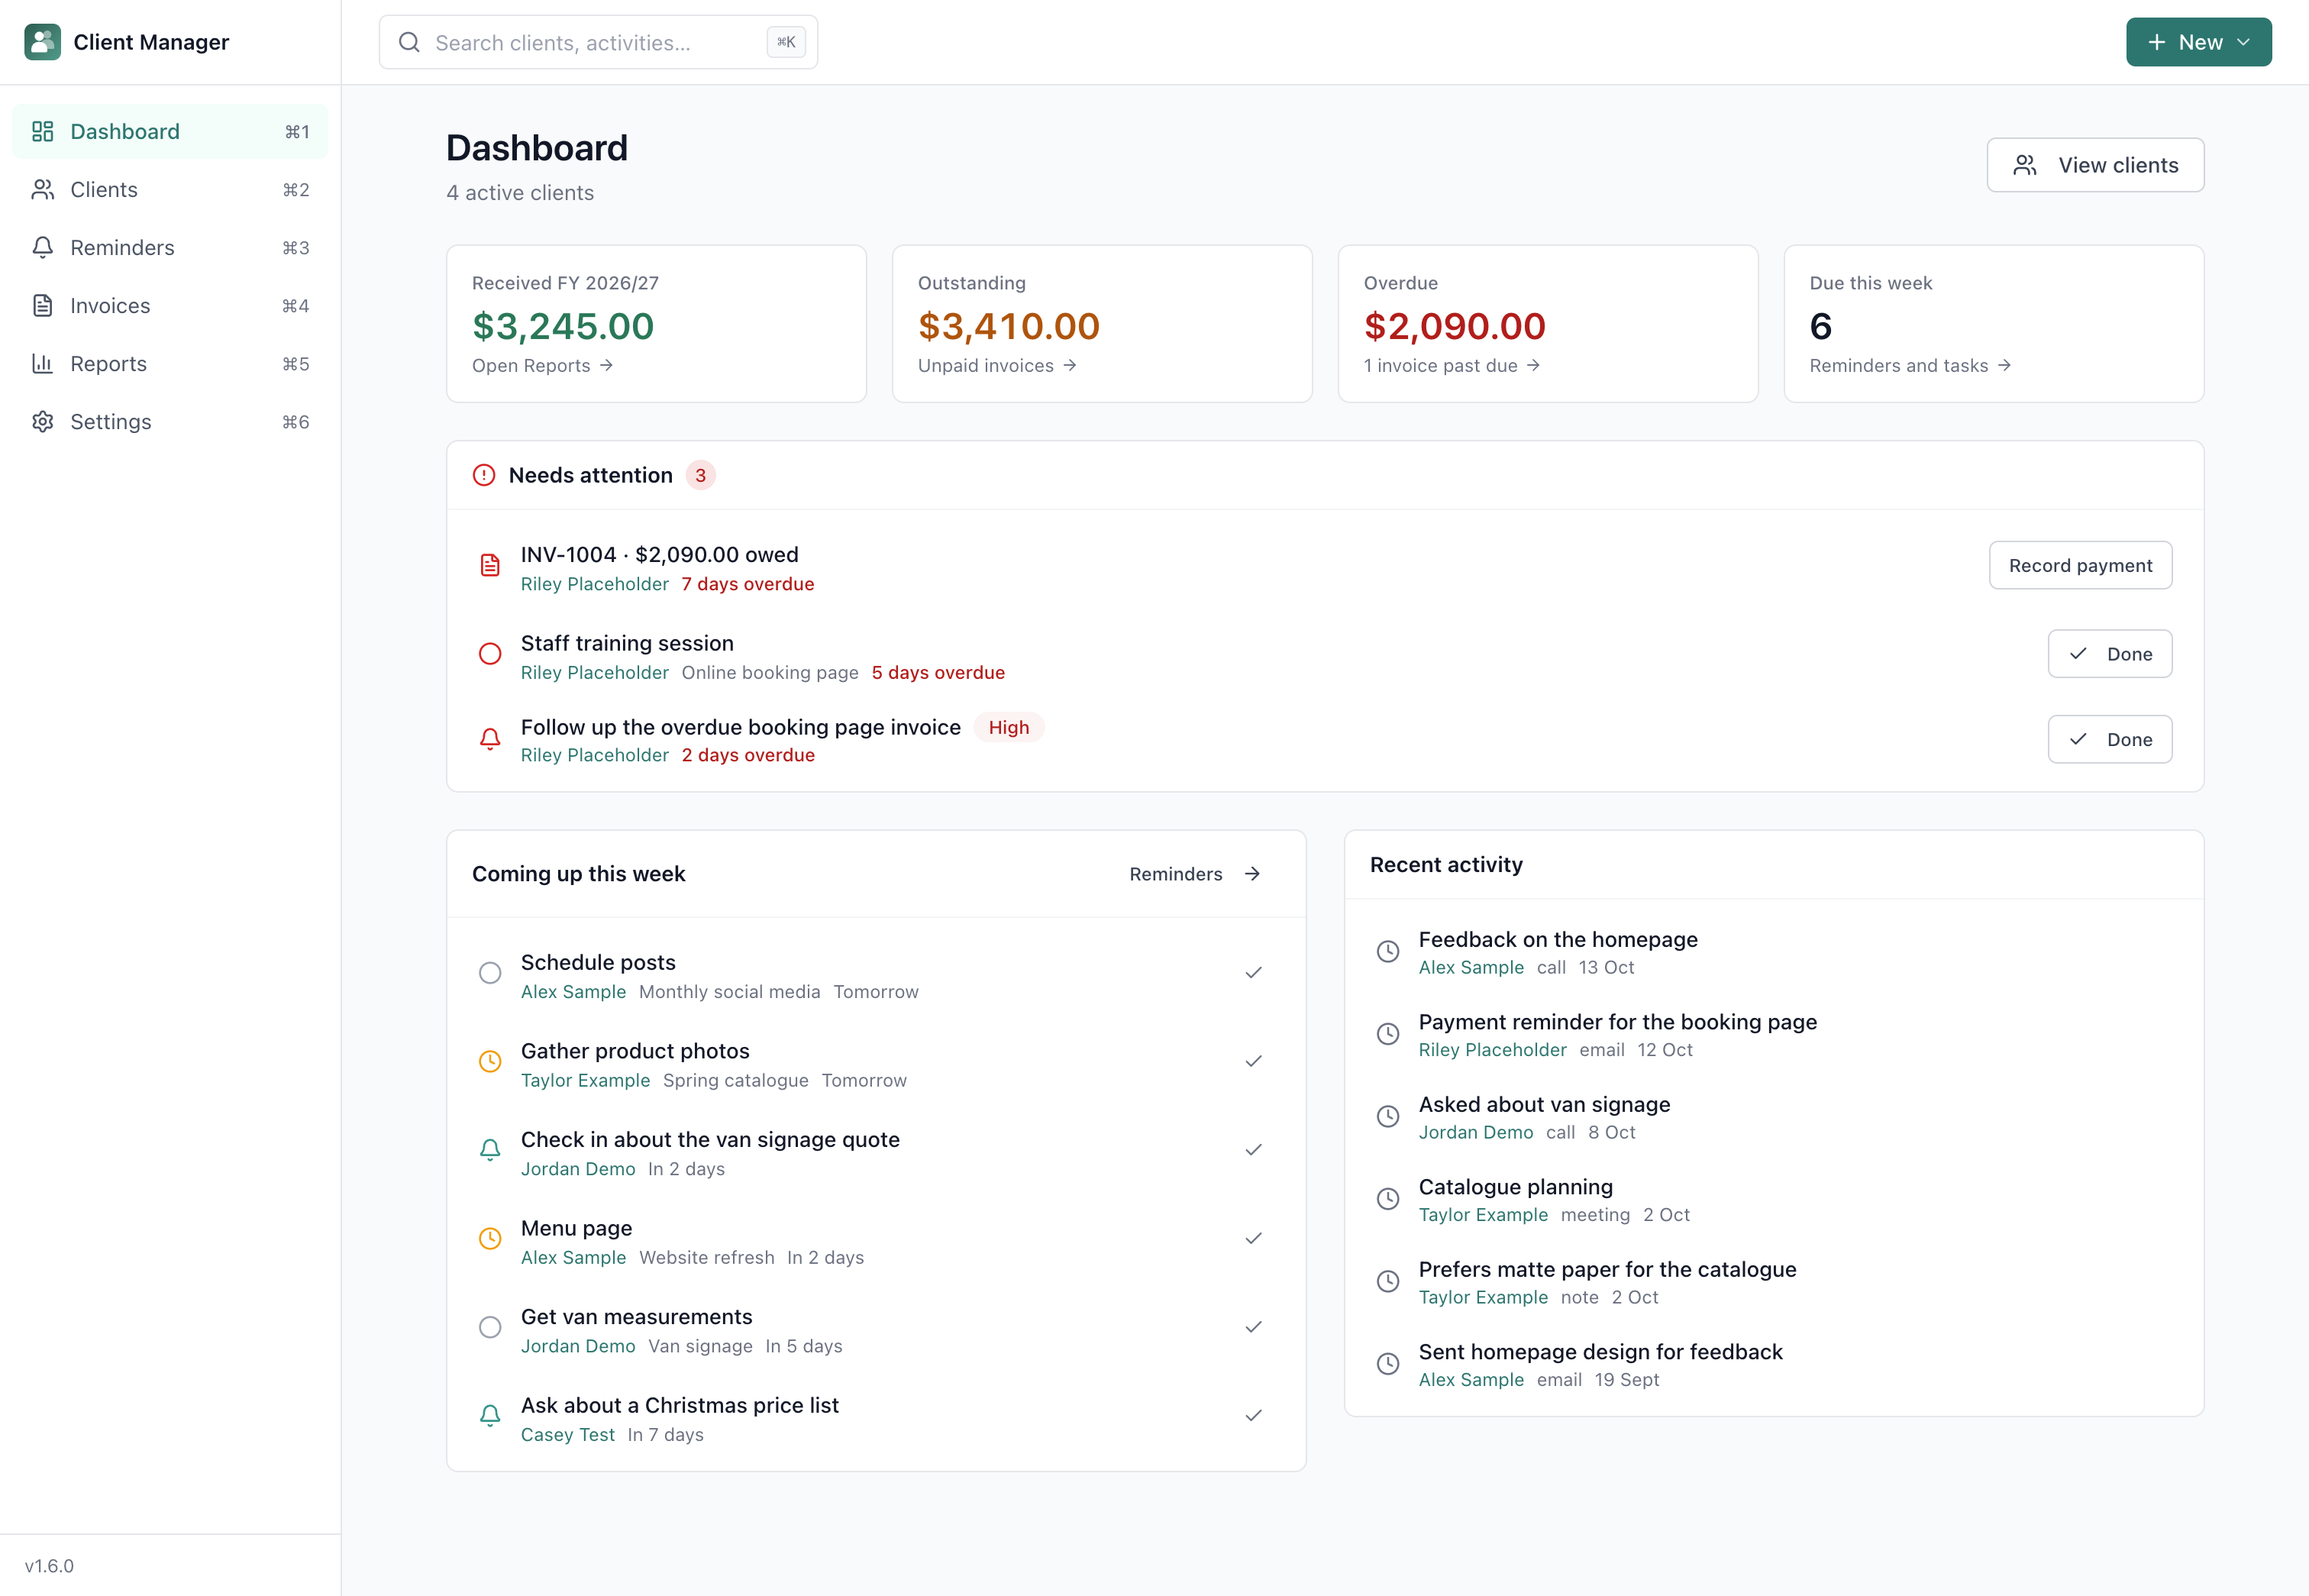Click the alert icon next to Needs attention
Image resolution: width=2309 pixels, height=1596 pixels.
[x=484, y=475]
